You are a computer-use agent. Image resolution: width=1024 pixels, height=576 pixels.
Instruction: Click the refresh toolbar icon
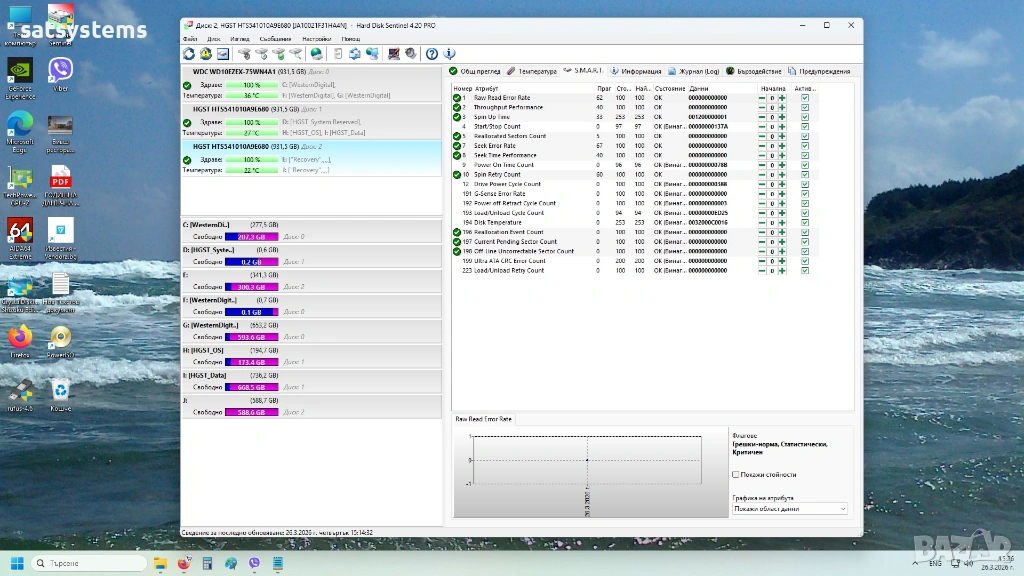[x=189, y=54]
